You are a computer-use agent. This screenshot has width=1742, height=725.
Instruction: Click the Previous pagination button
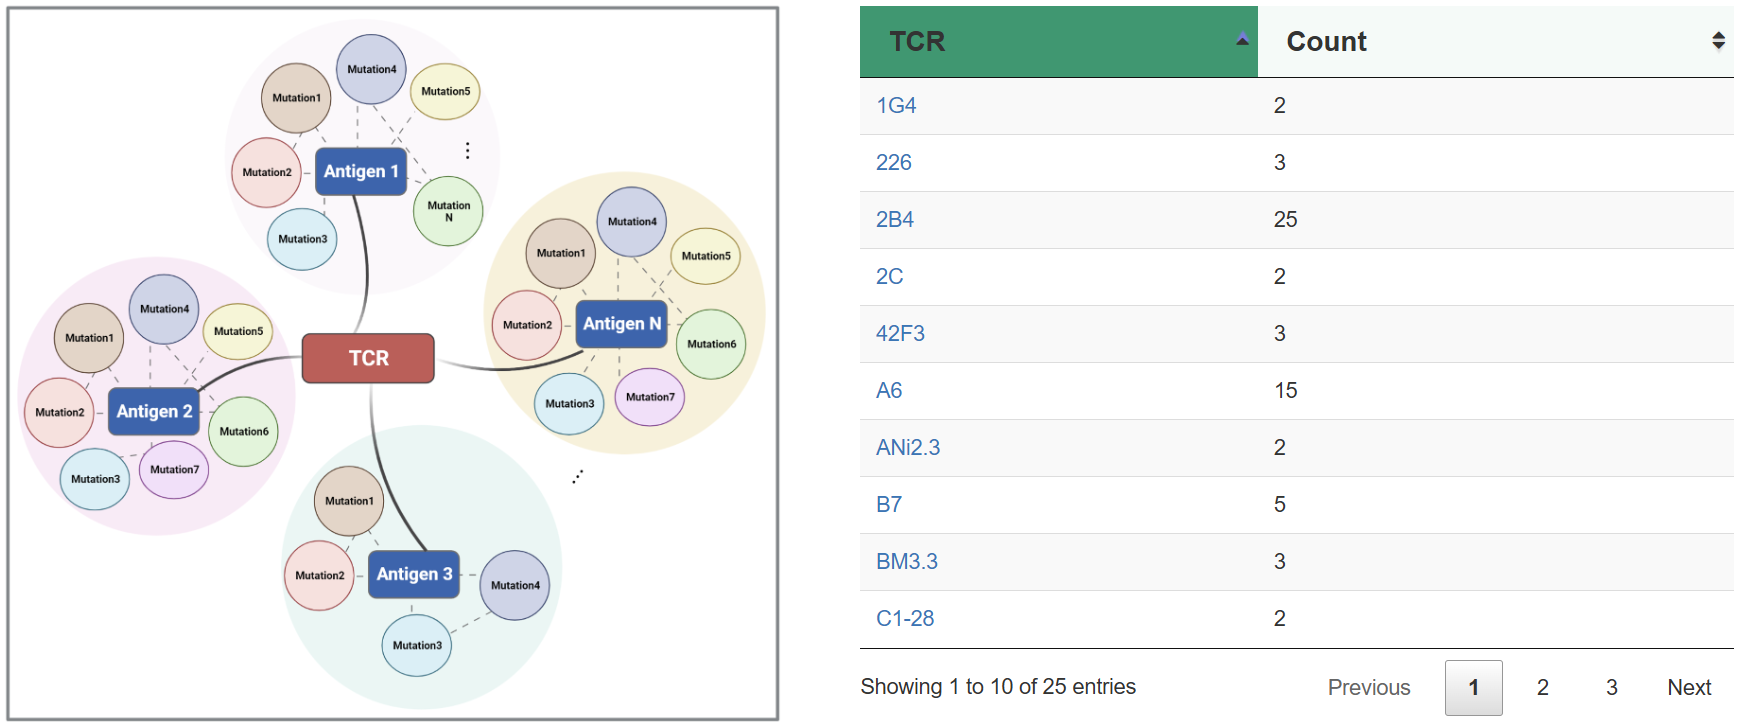click(x=1368, y=688)
